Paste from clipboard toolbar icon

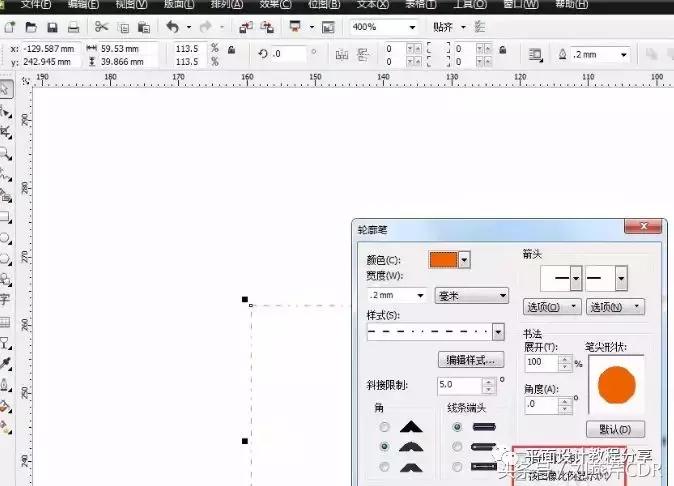click(x=144, y=28)
